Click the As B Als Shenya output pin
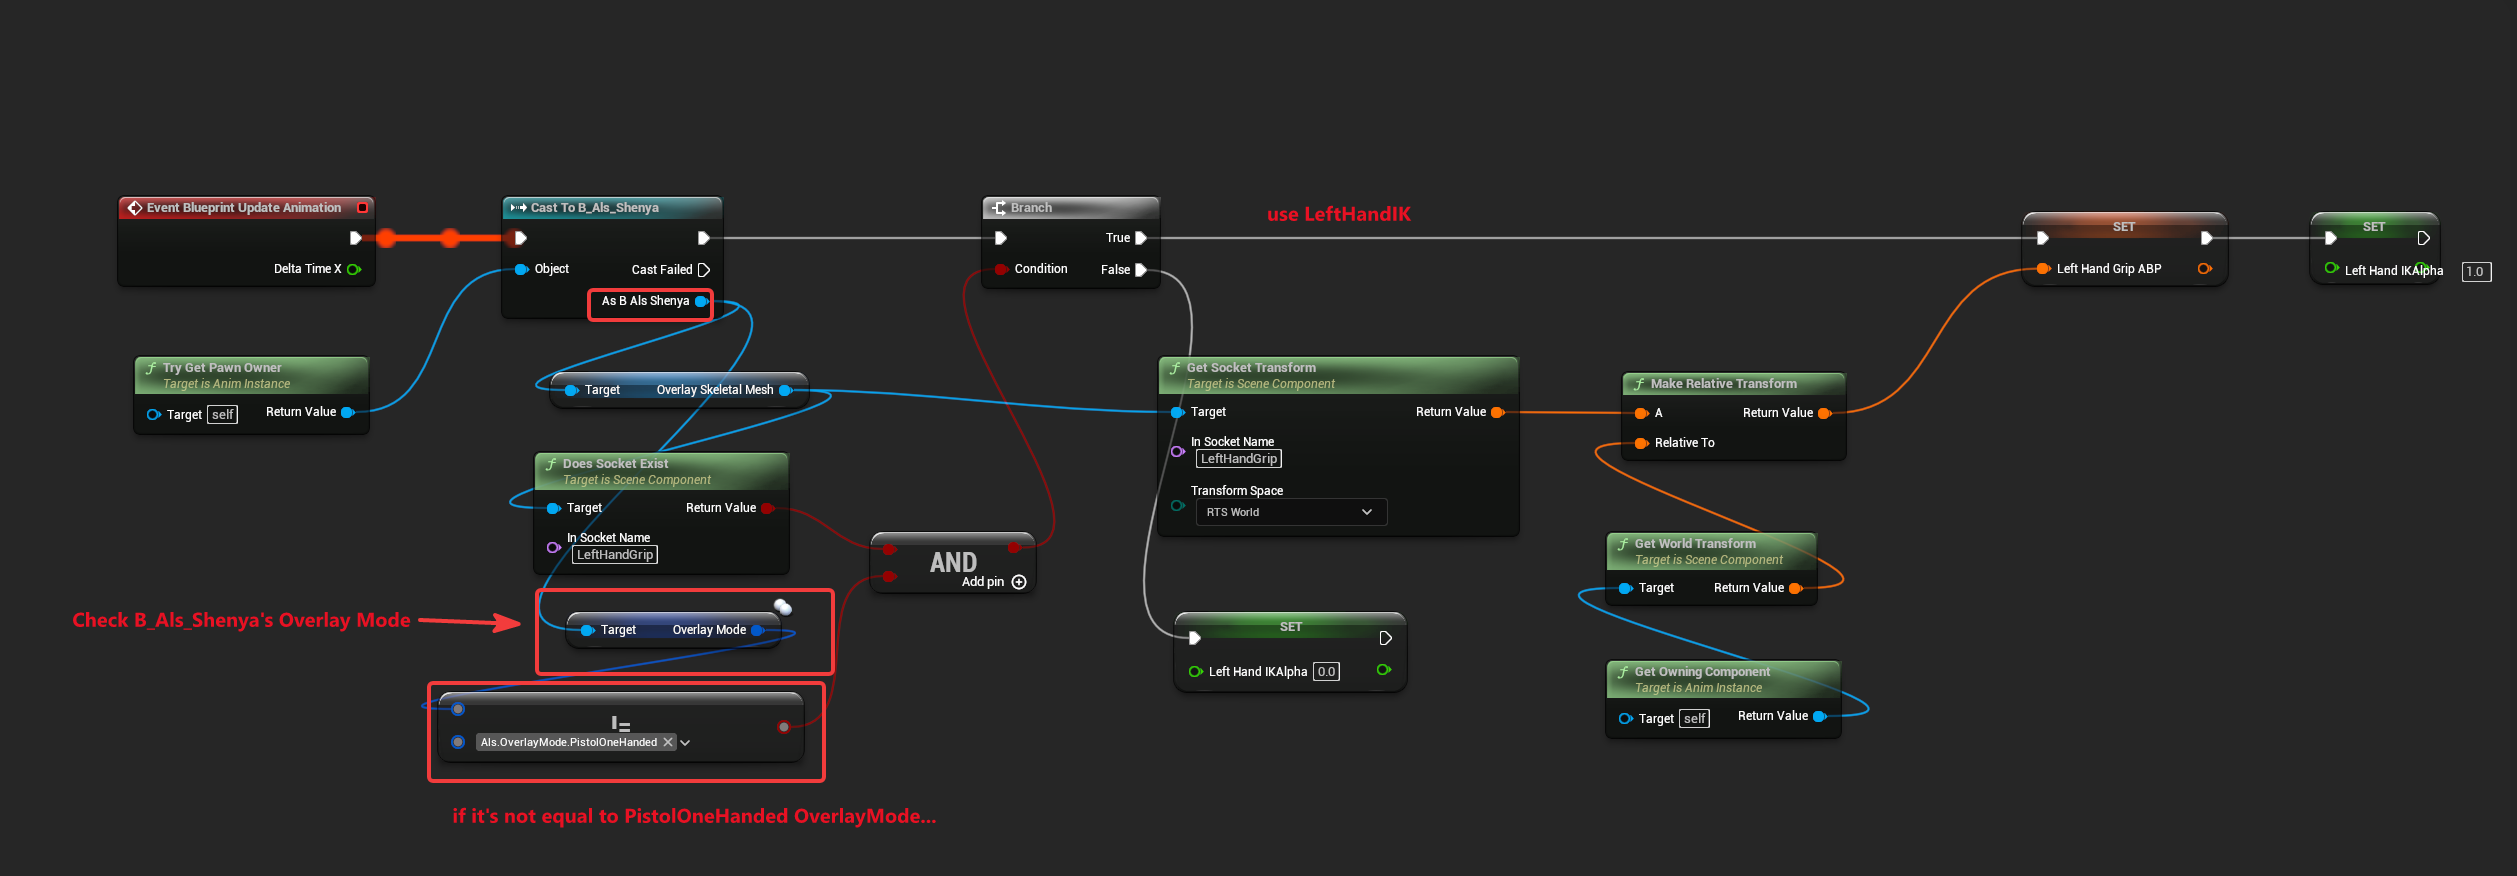 pyautogui.click(x=702, y=301)
